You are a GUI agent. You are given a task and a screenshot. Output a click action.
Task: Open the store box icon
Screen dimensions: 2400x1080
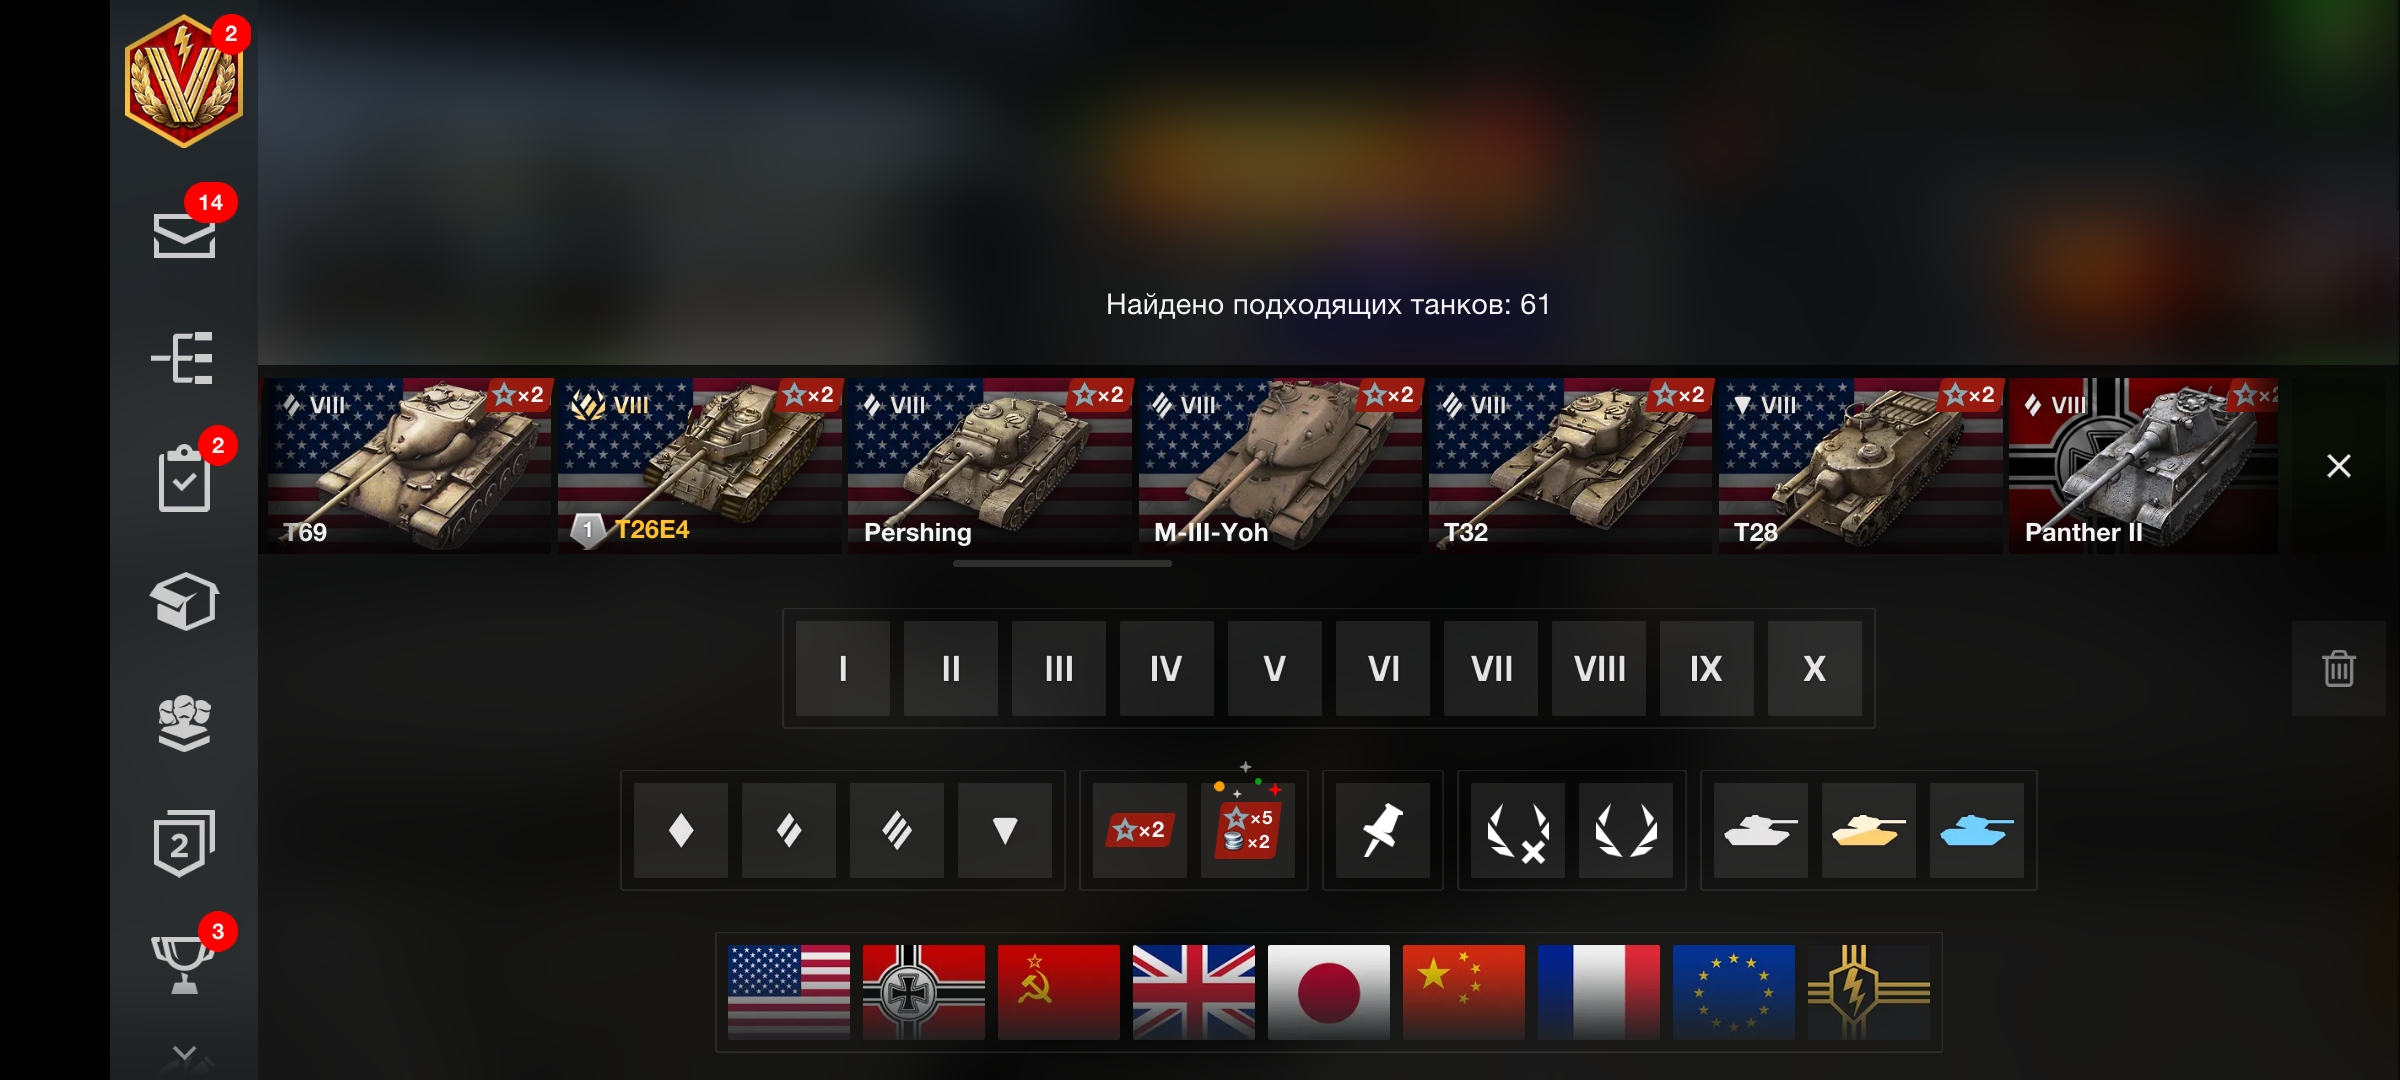(x=184, y=601)
